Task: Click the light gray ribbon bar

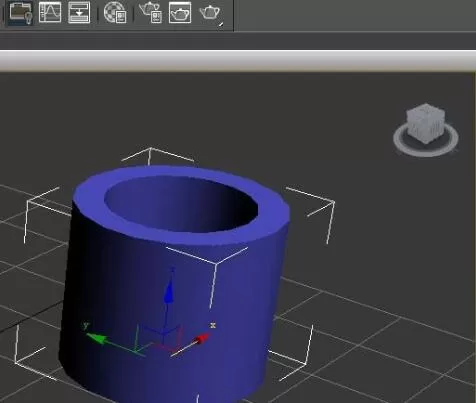Action: 238,61
